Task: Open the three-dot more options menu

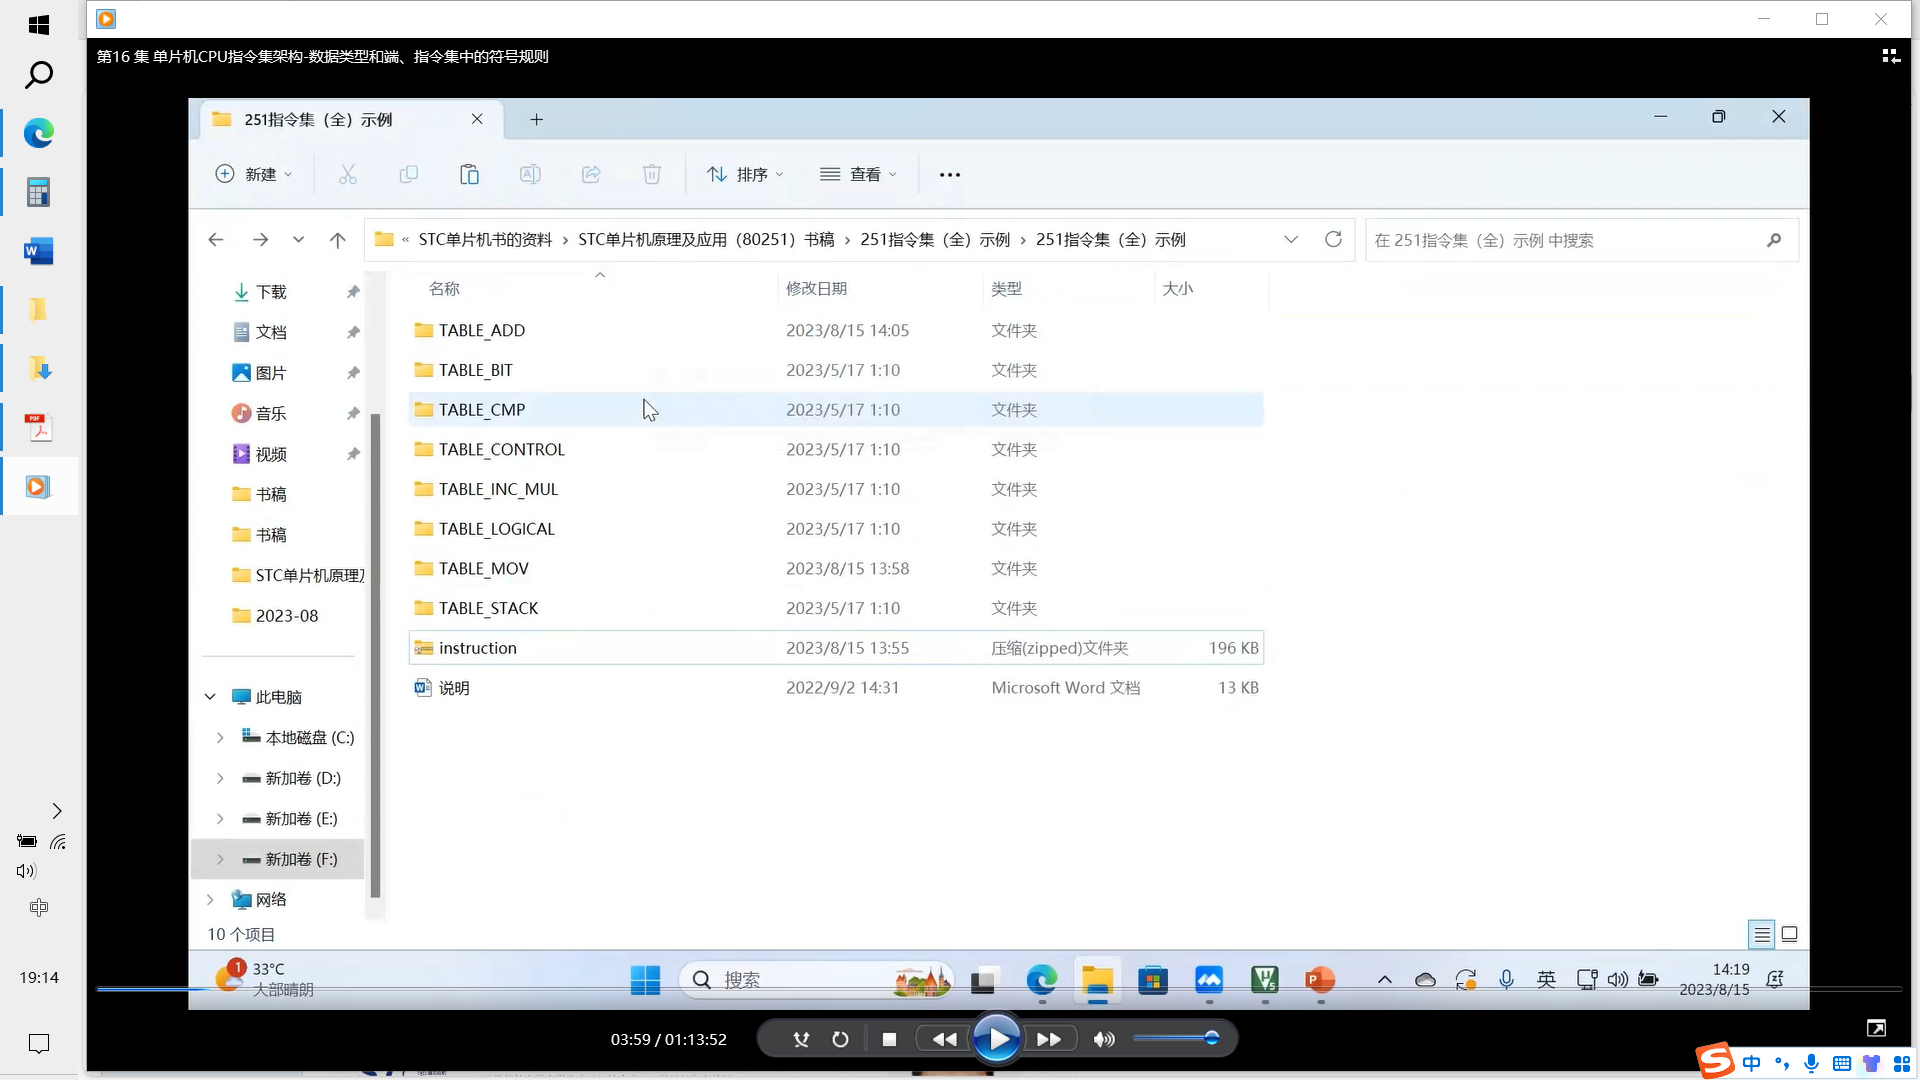Action: tap(949, 175)
